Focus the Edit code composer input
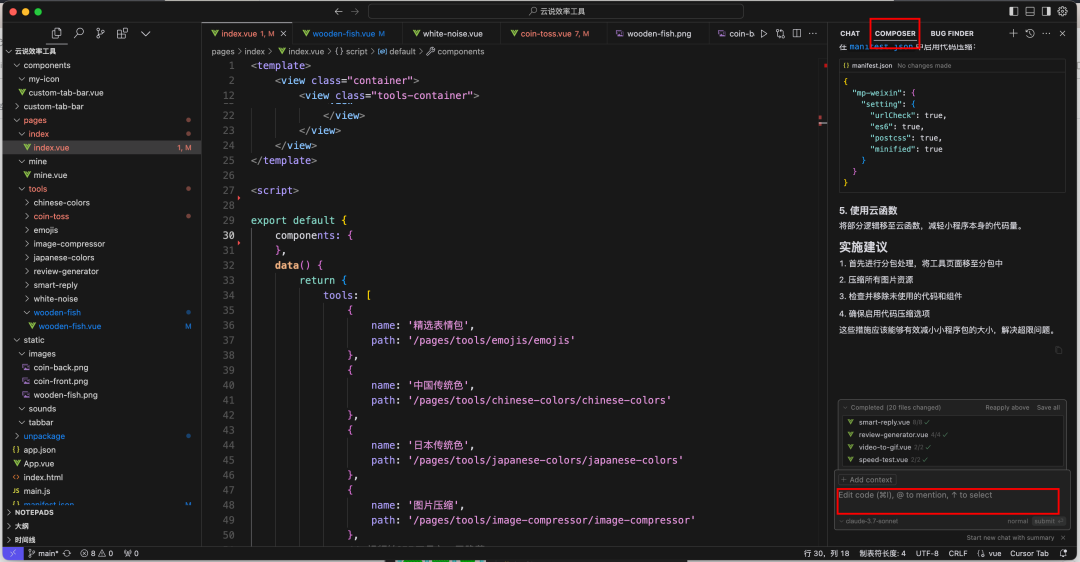Image resolution: width=1080 pixels, height=562 pixels. 948,501
